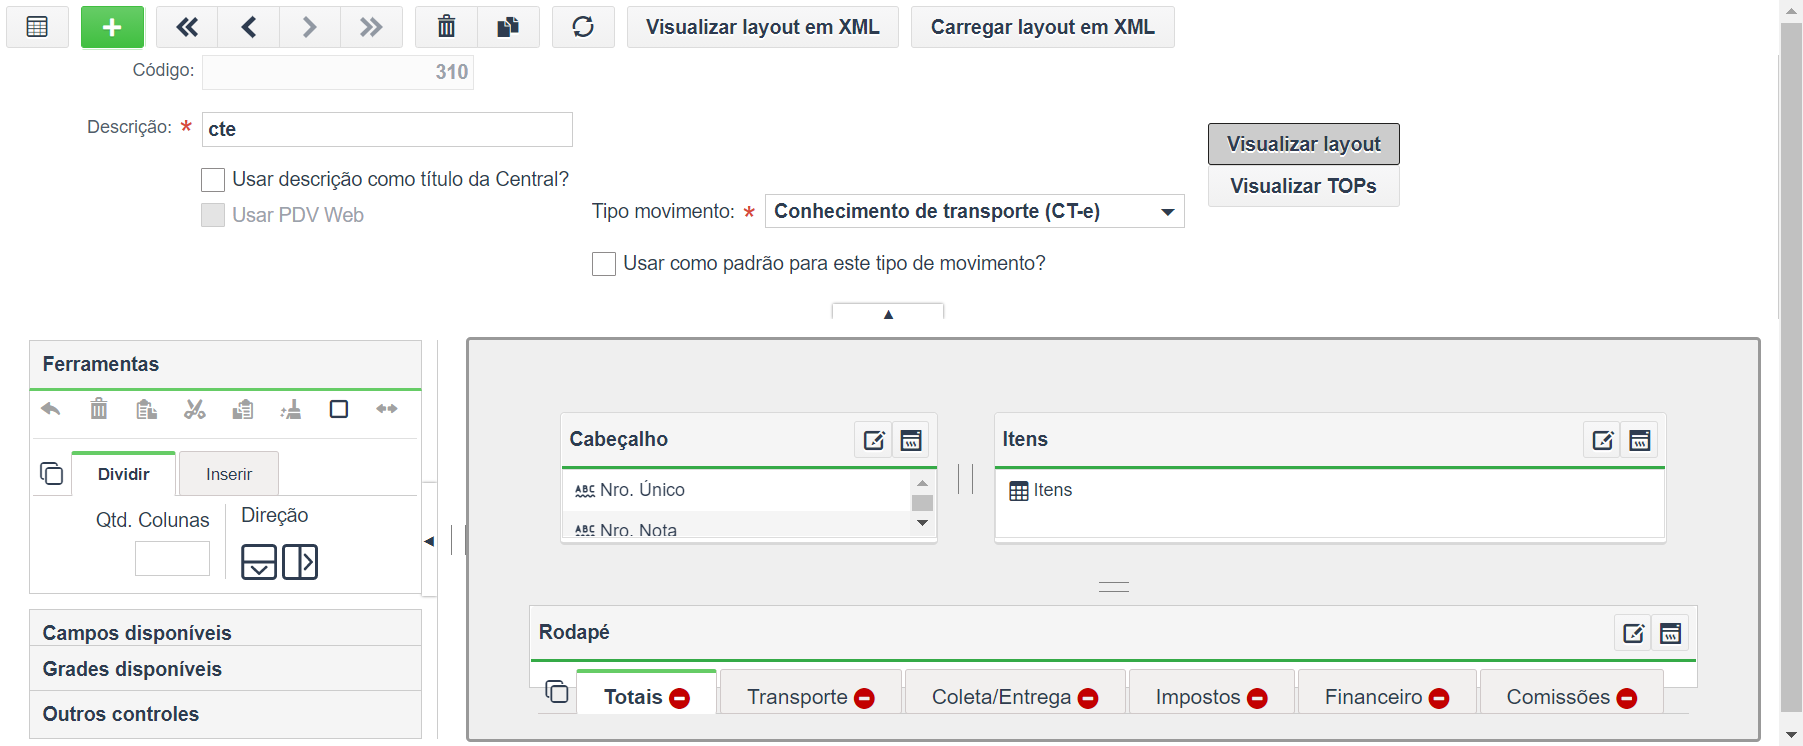Switch to the Inserir tab
Screen dimensions: 1803x746
tap(229, 474)
